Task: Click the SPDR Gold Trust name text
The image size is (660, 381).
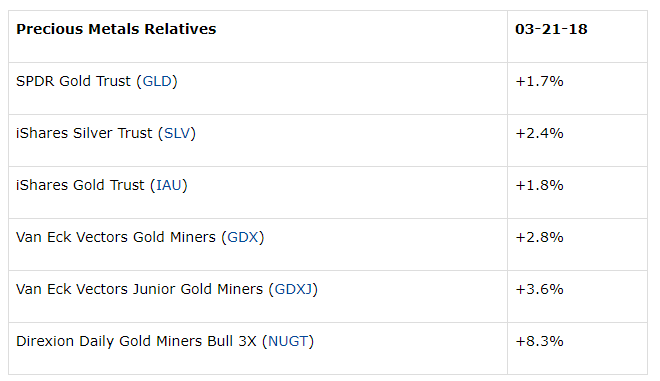Action: (73, 81)
